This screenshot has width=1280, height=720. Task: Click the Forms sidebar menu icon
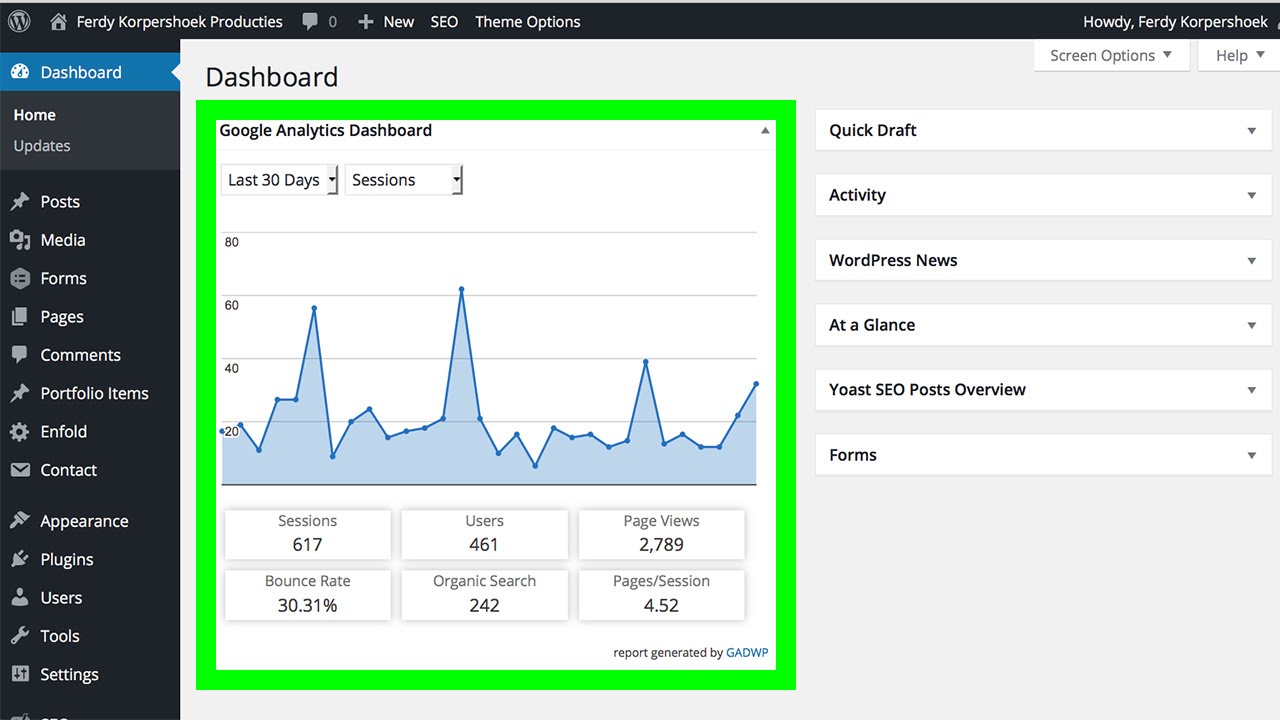pos(20,278)
